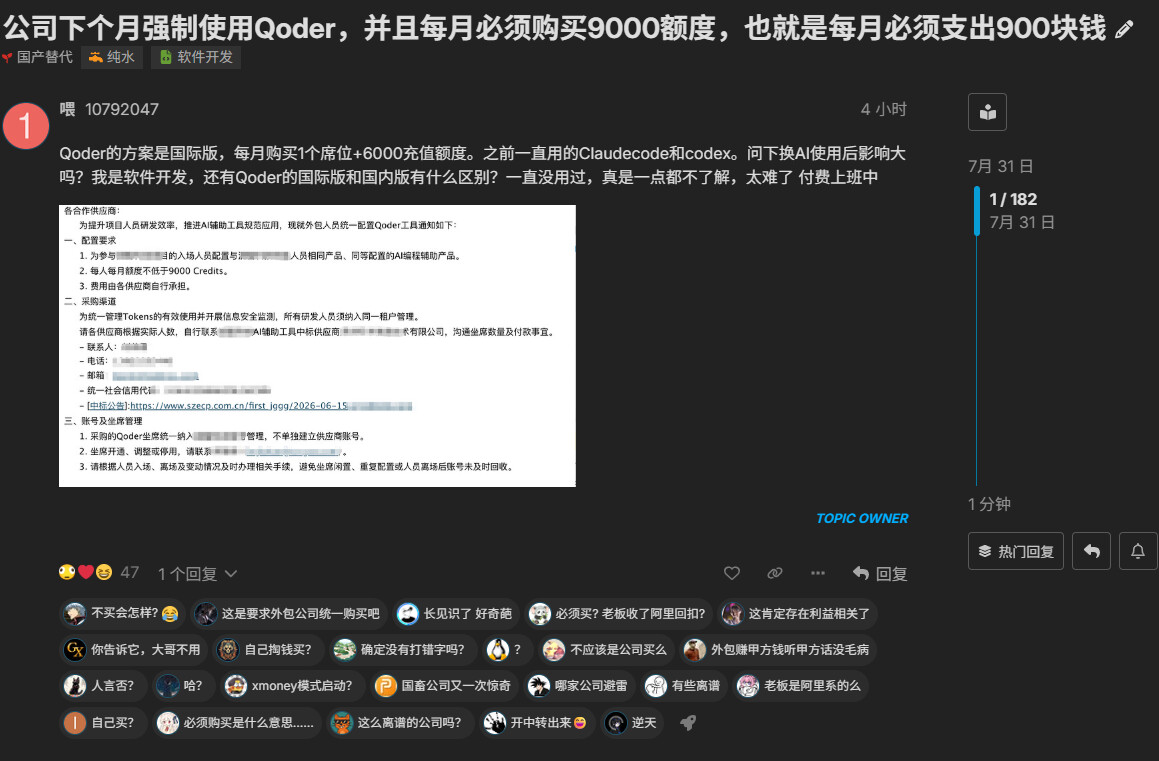Open the notification bell settings

click(1138, 551)
